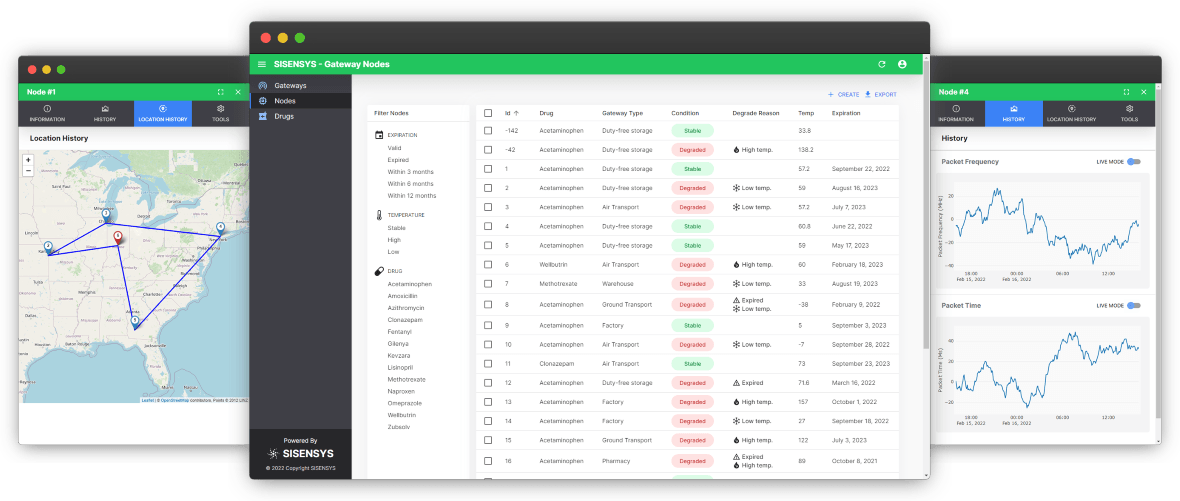Switch to Location History tab in Node #4
The width and height of the screenshot is (1180, 501).
coord(1071,113)
